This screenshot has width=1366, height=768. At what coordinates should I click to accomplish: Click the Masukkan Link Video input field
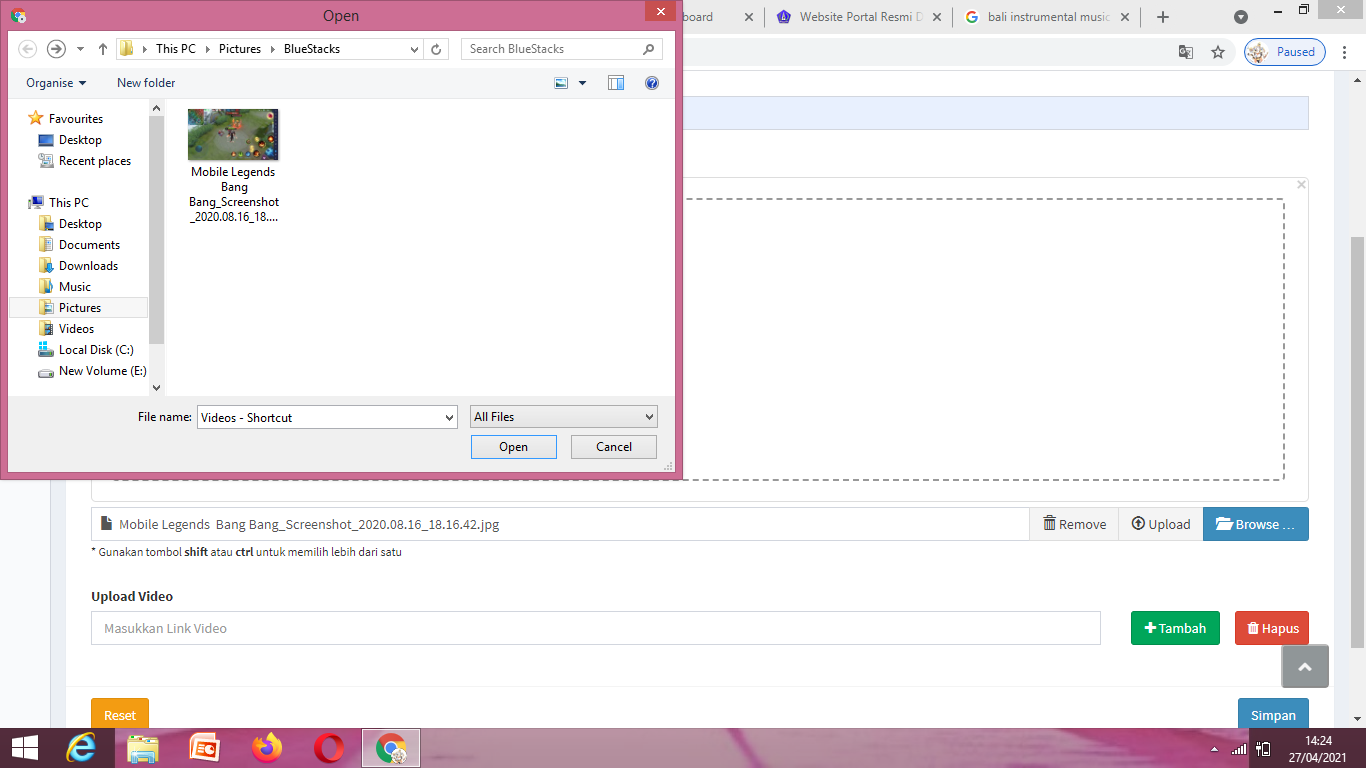tap(595, 628)
